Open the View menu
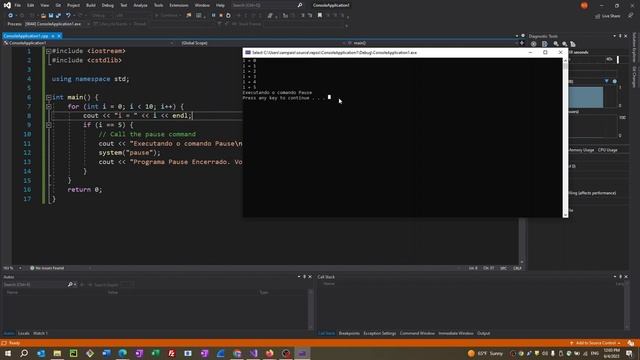Viewport: 640px width, 360px height. 44,5
